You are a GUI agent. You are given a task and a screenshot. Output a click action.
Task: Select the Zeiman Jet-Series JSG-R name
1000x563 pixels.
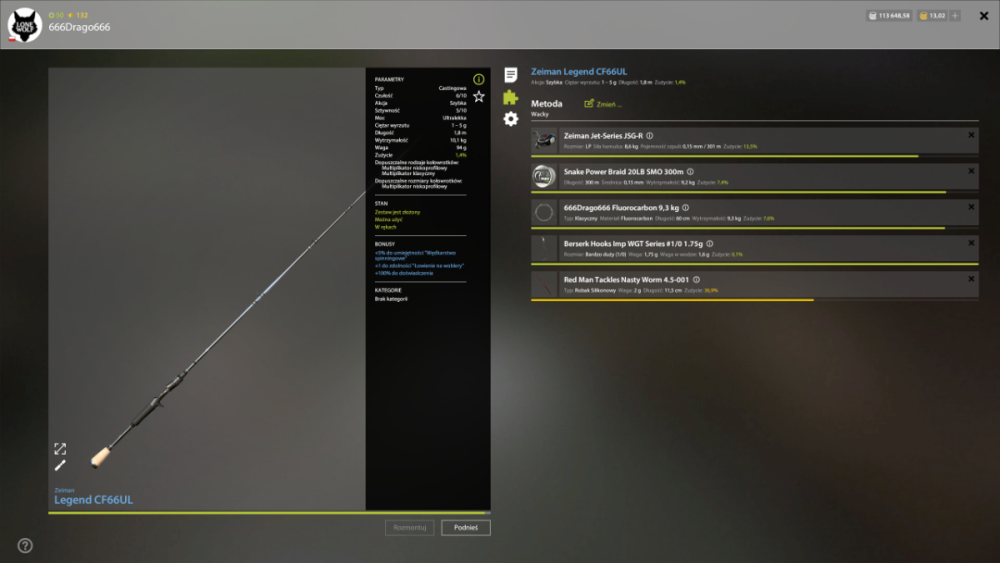(603, 136)
